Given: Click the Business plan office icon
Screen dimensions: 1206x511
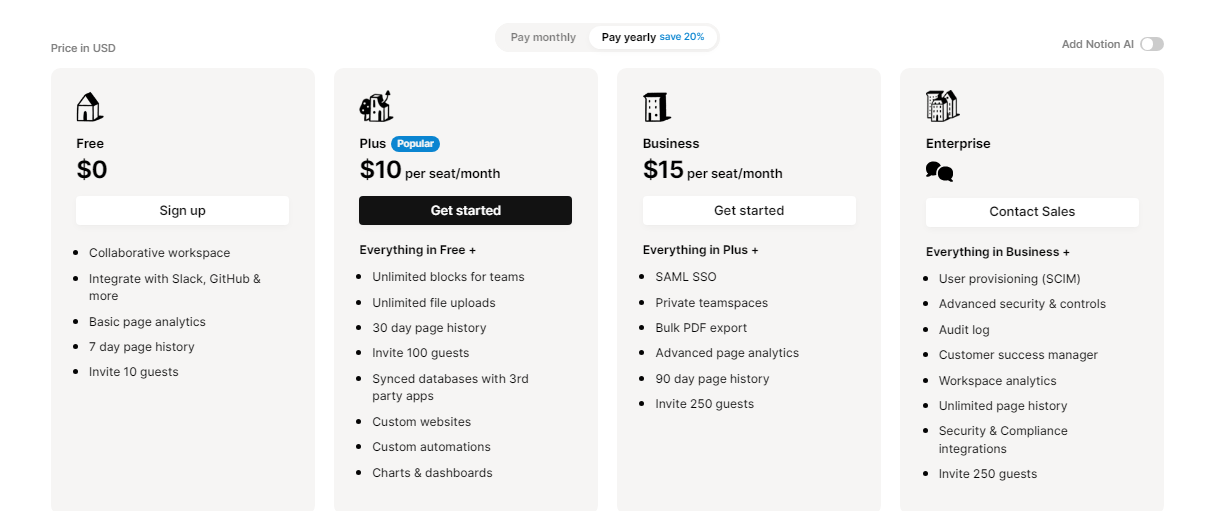Looking at the screenshot, I should 657,107.
